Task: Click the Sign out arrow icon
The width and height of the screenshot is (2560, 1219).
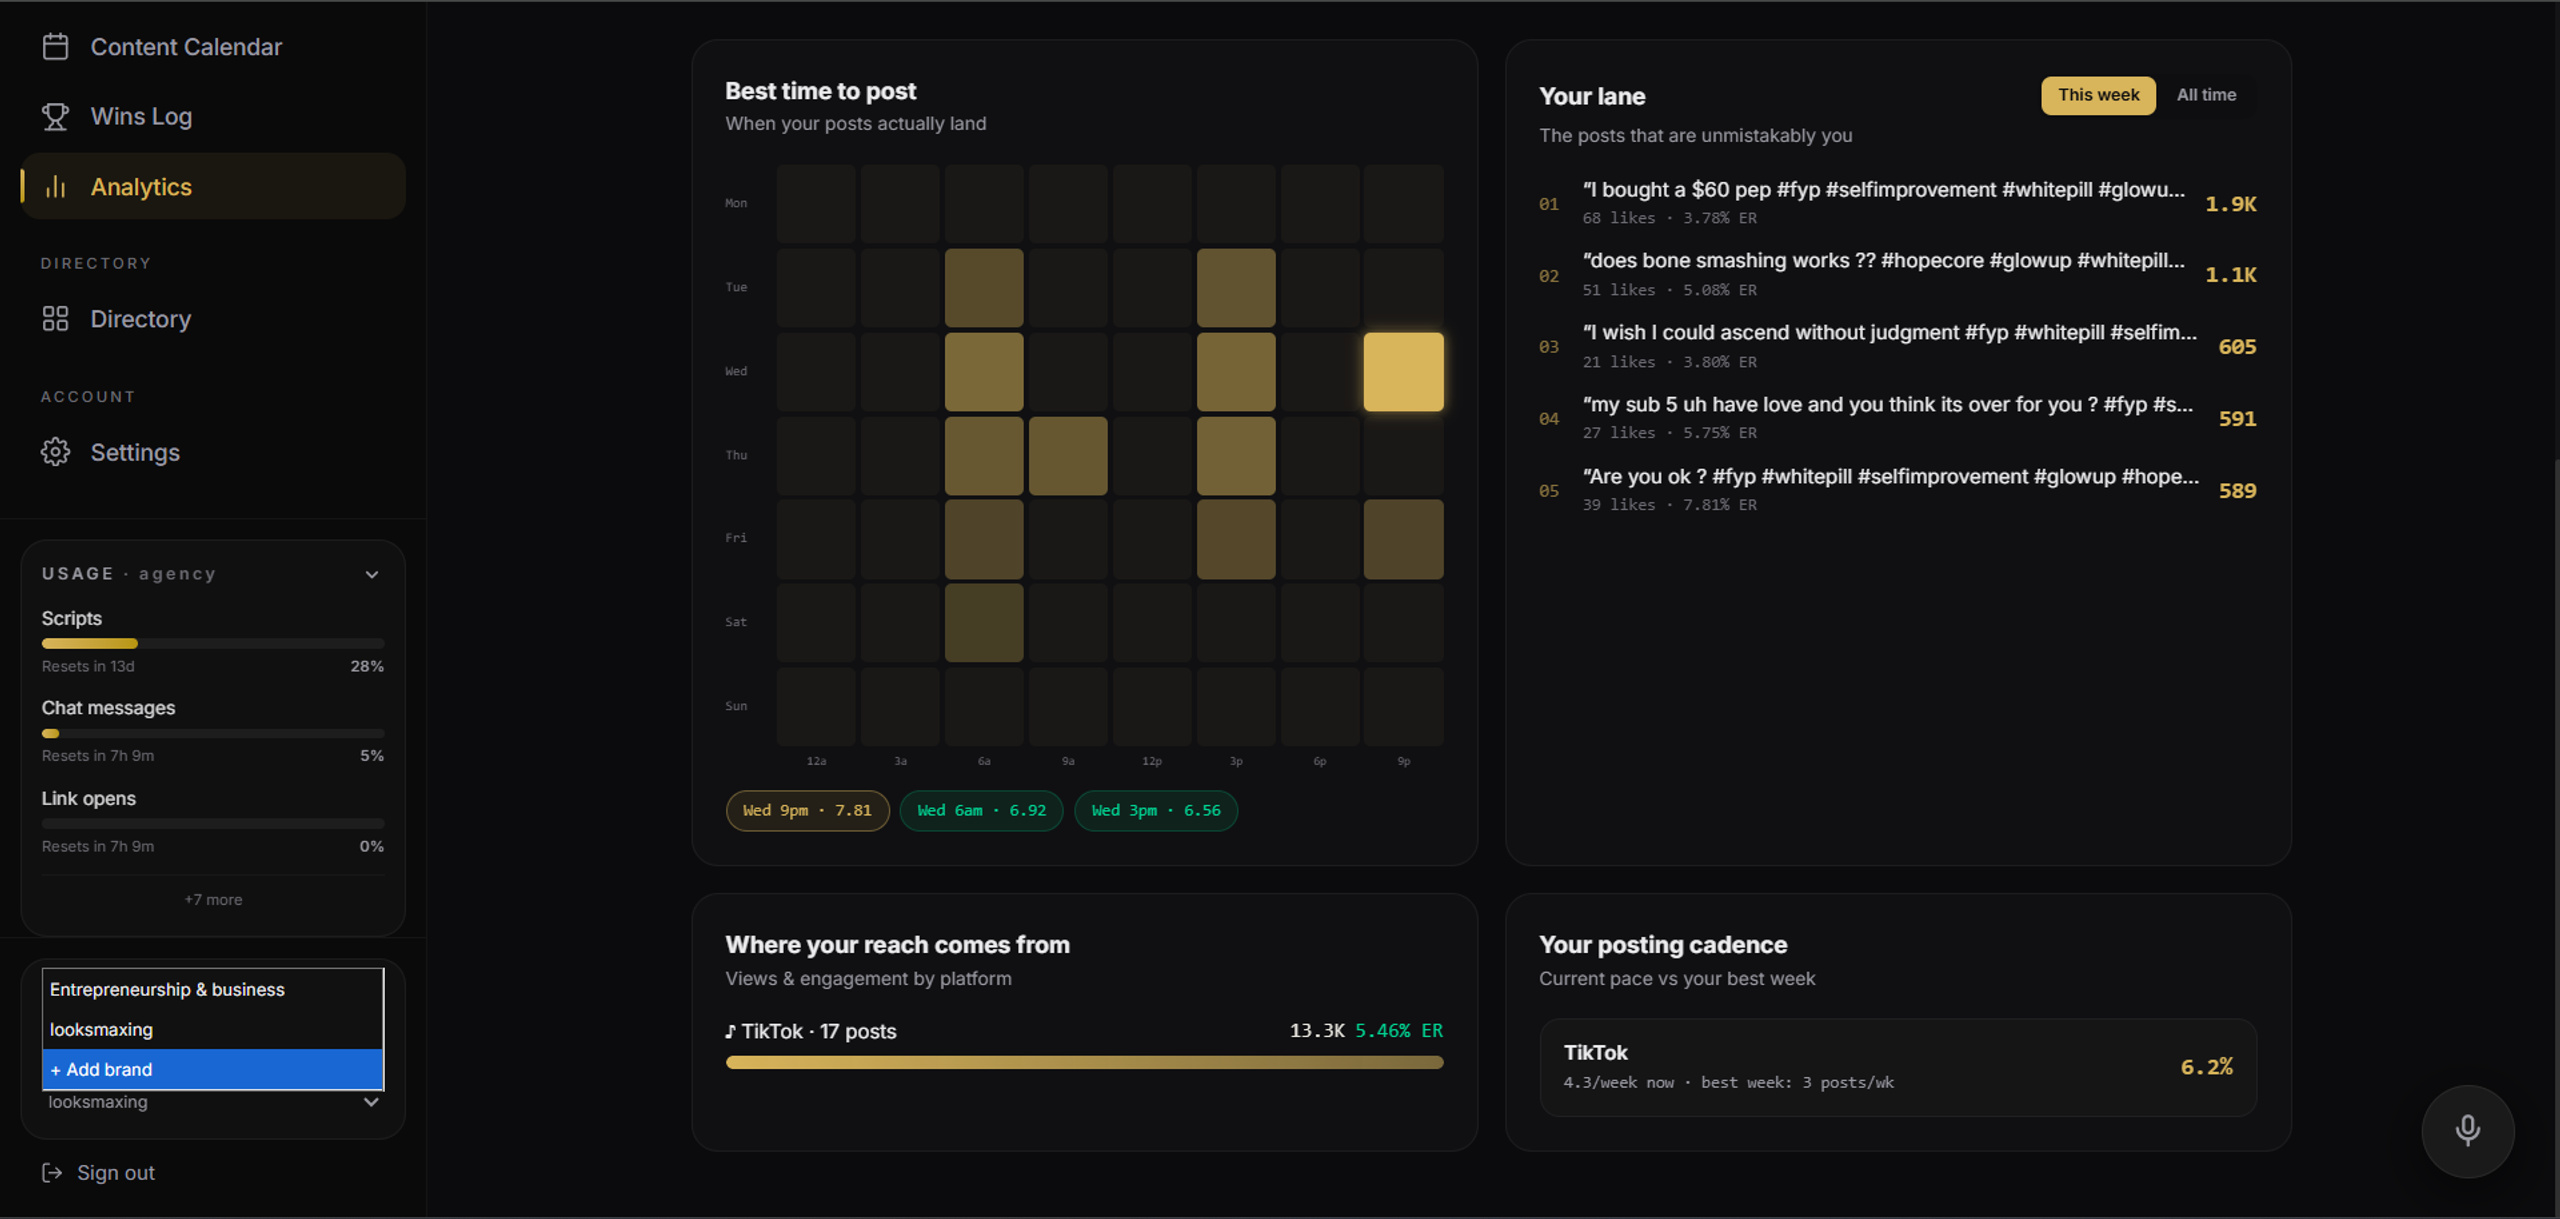Action: point(52,1173)
